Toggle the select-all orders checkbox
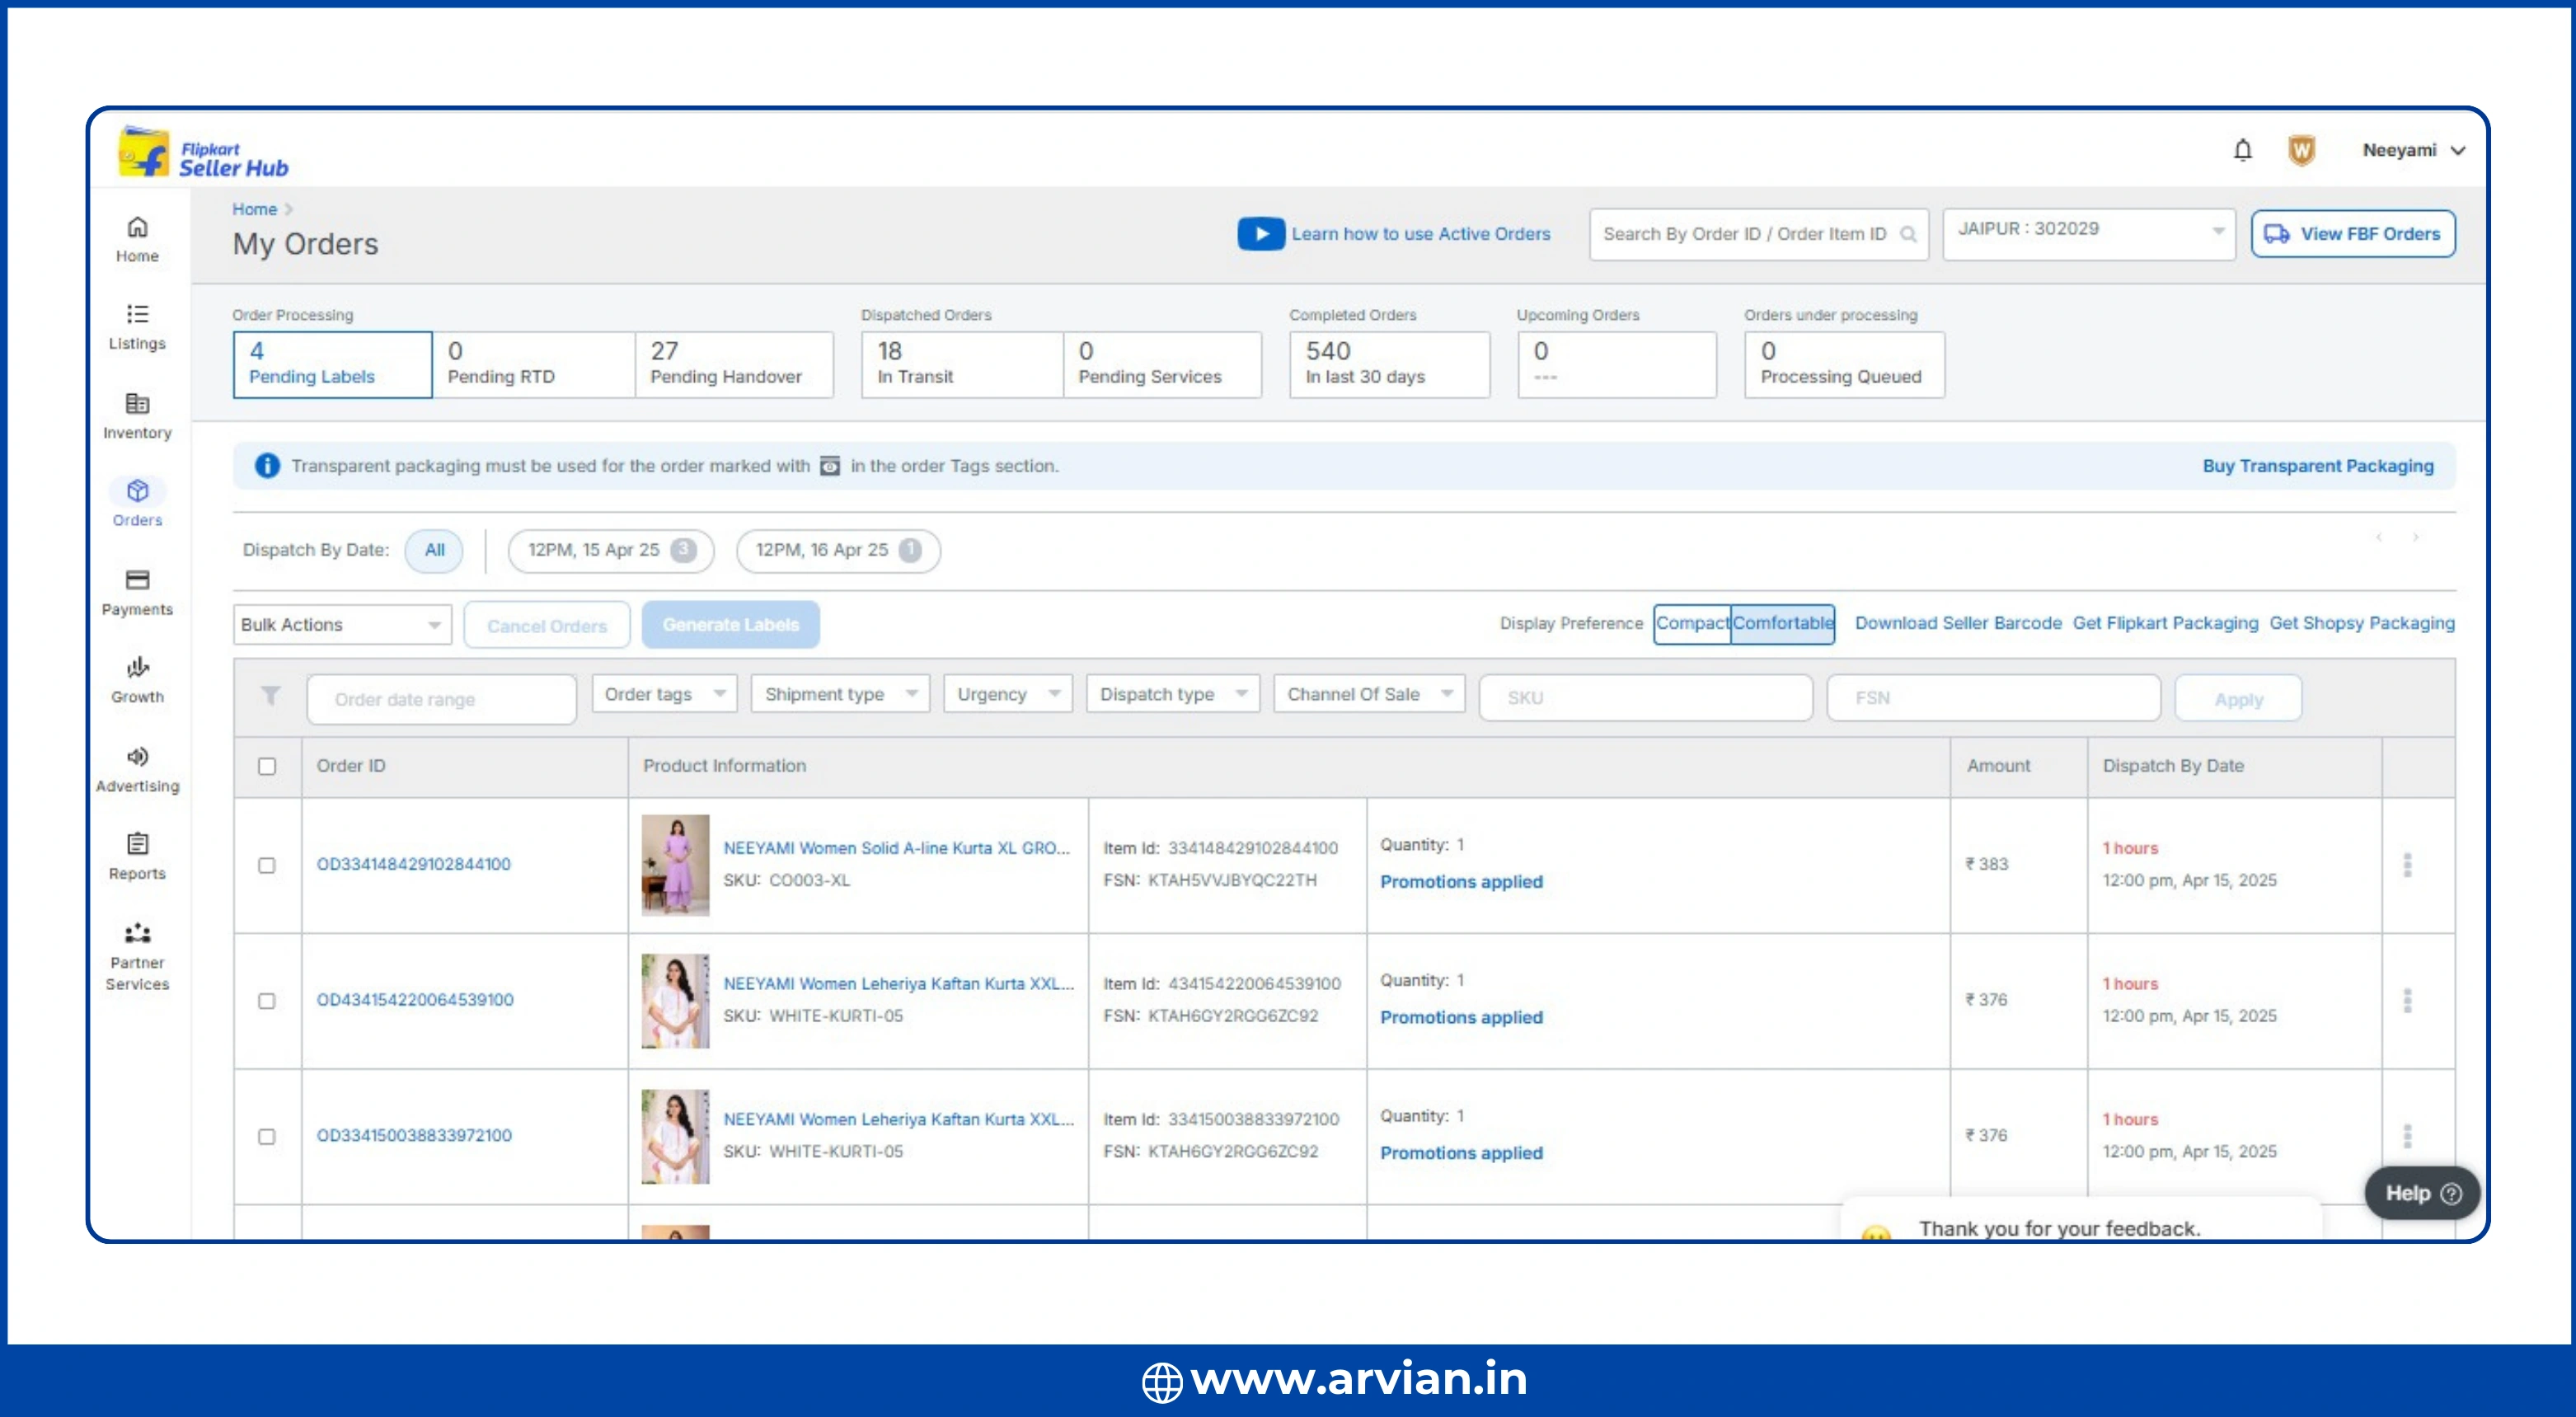This screenshot has height=1417, width=2576. (x=267, y=766)
